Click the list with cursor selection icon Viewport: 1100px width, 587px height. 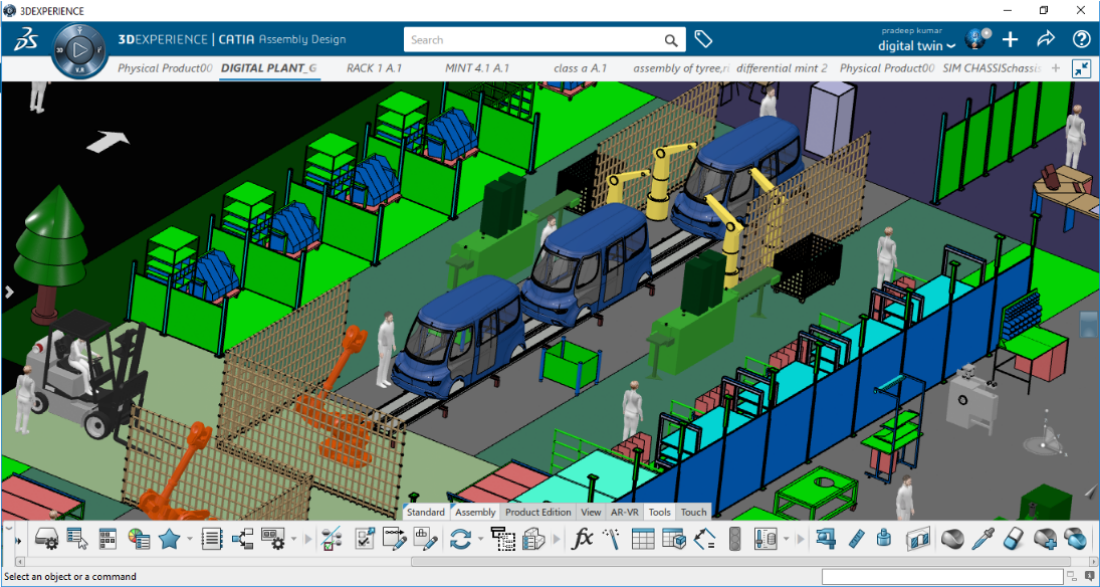coord(77,539)
